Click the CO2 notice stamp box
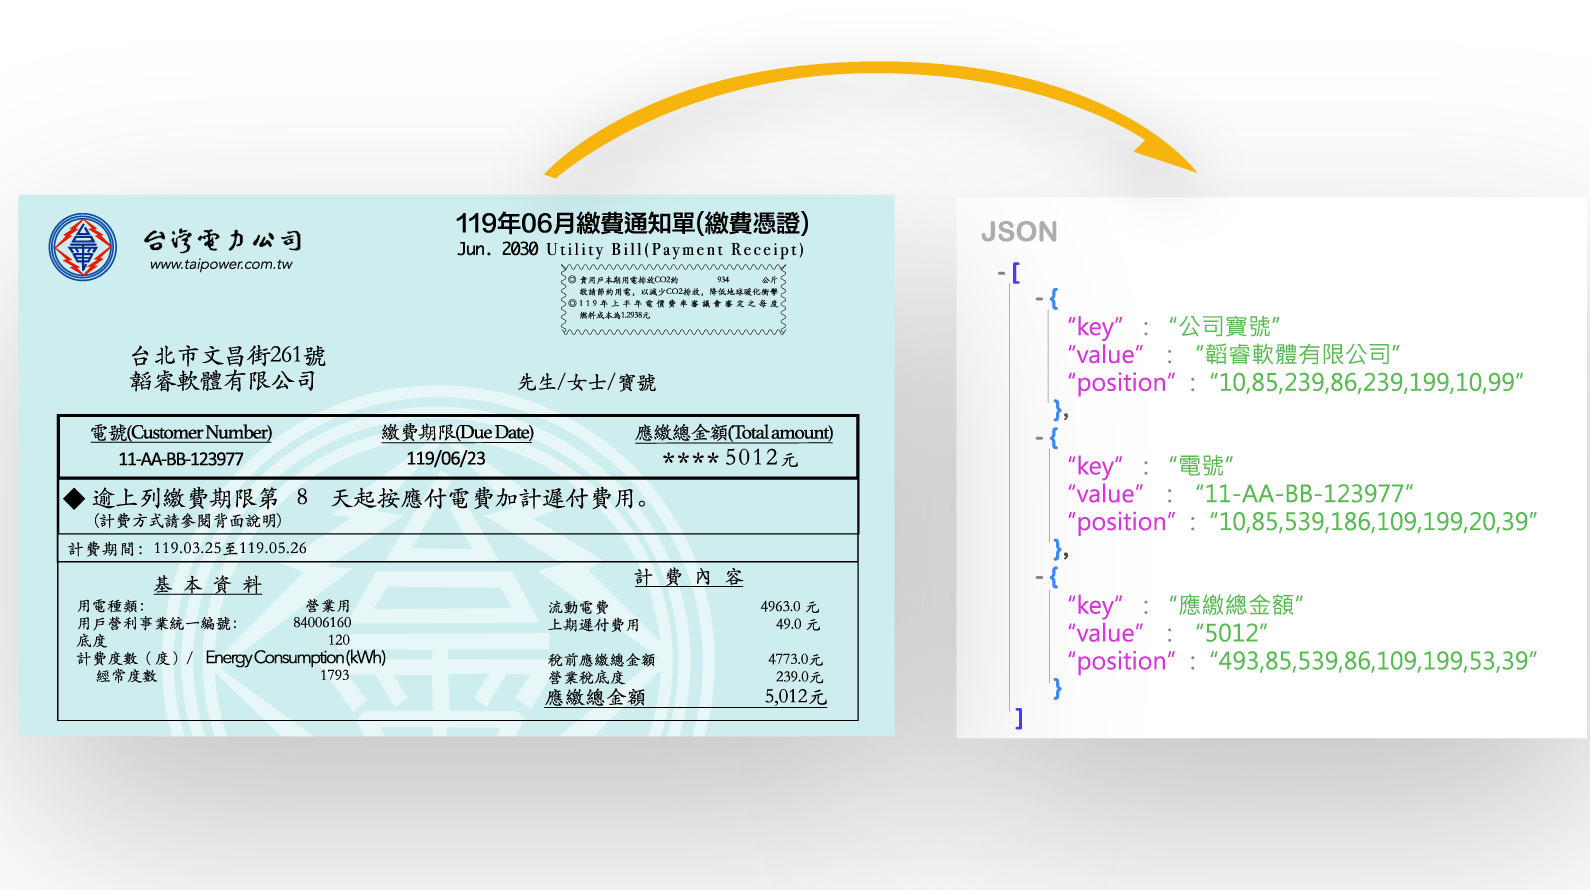The image size is (1590, 890). point(673,298)
